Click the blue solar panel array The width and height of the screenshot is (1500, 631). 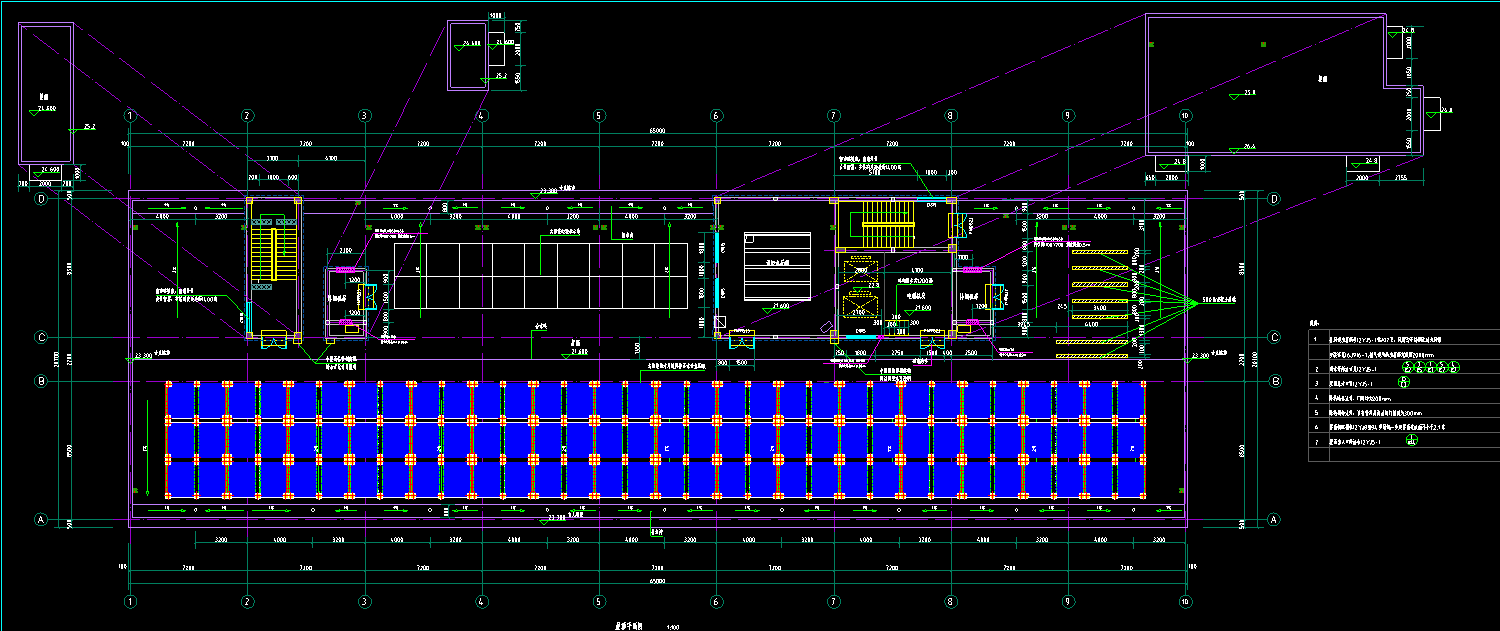tap(656, 440)
